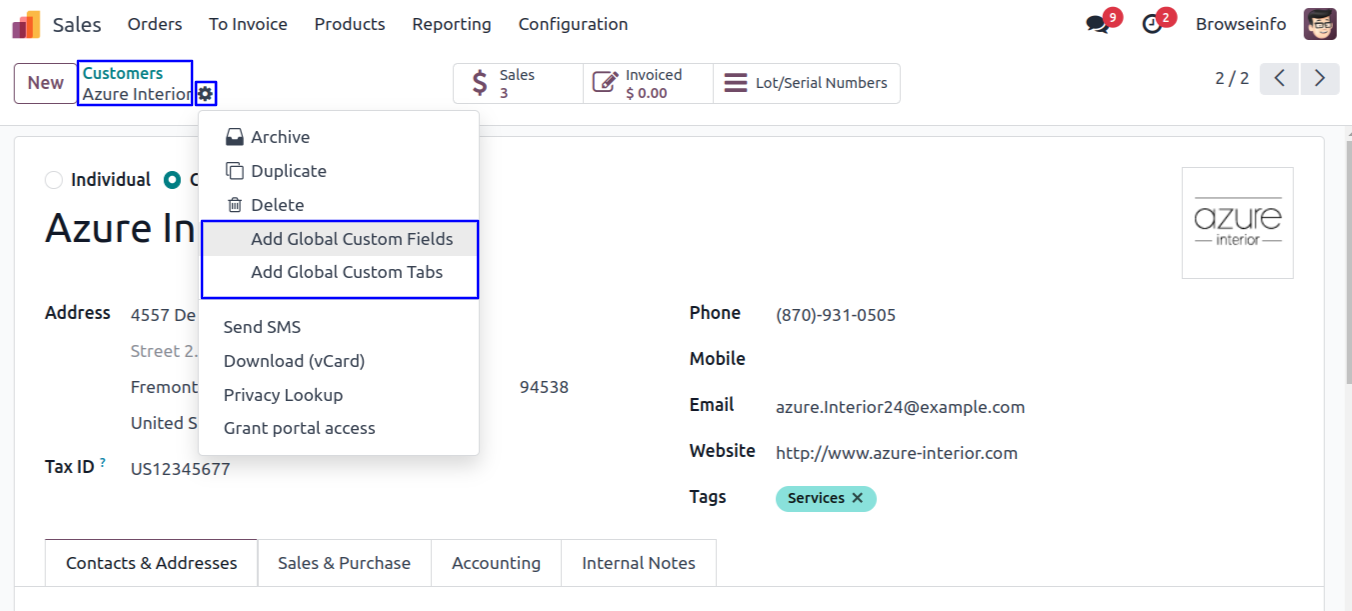The width and height of the screenshot is (1352, 611).
Task: Click the Odoo Sales app logo icon
Action: pos(26,24)
